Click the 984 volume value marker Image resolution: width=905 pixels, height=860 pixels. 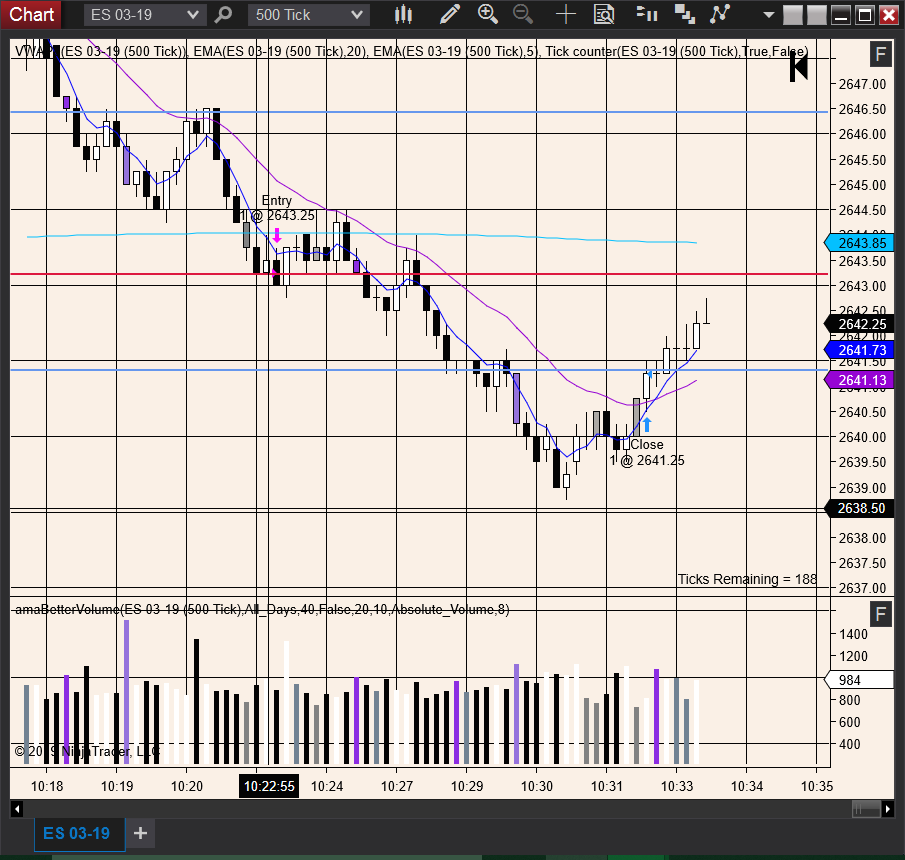pos(859,680)
